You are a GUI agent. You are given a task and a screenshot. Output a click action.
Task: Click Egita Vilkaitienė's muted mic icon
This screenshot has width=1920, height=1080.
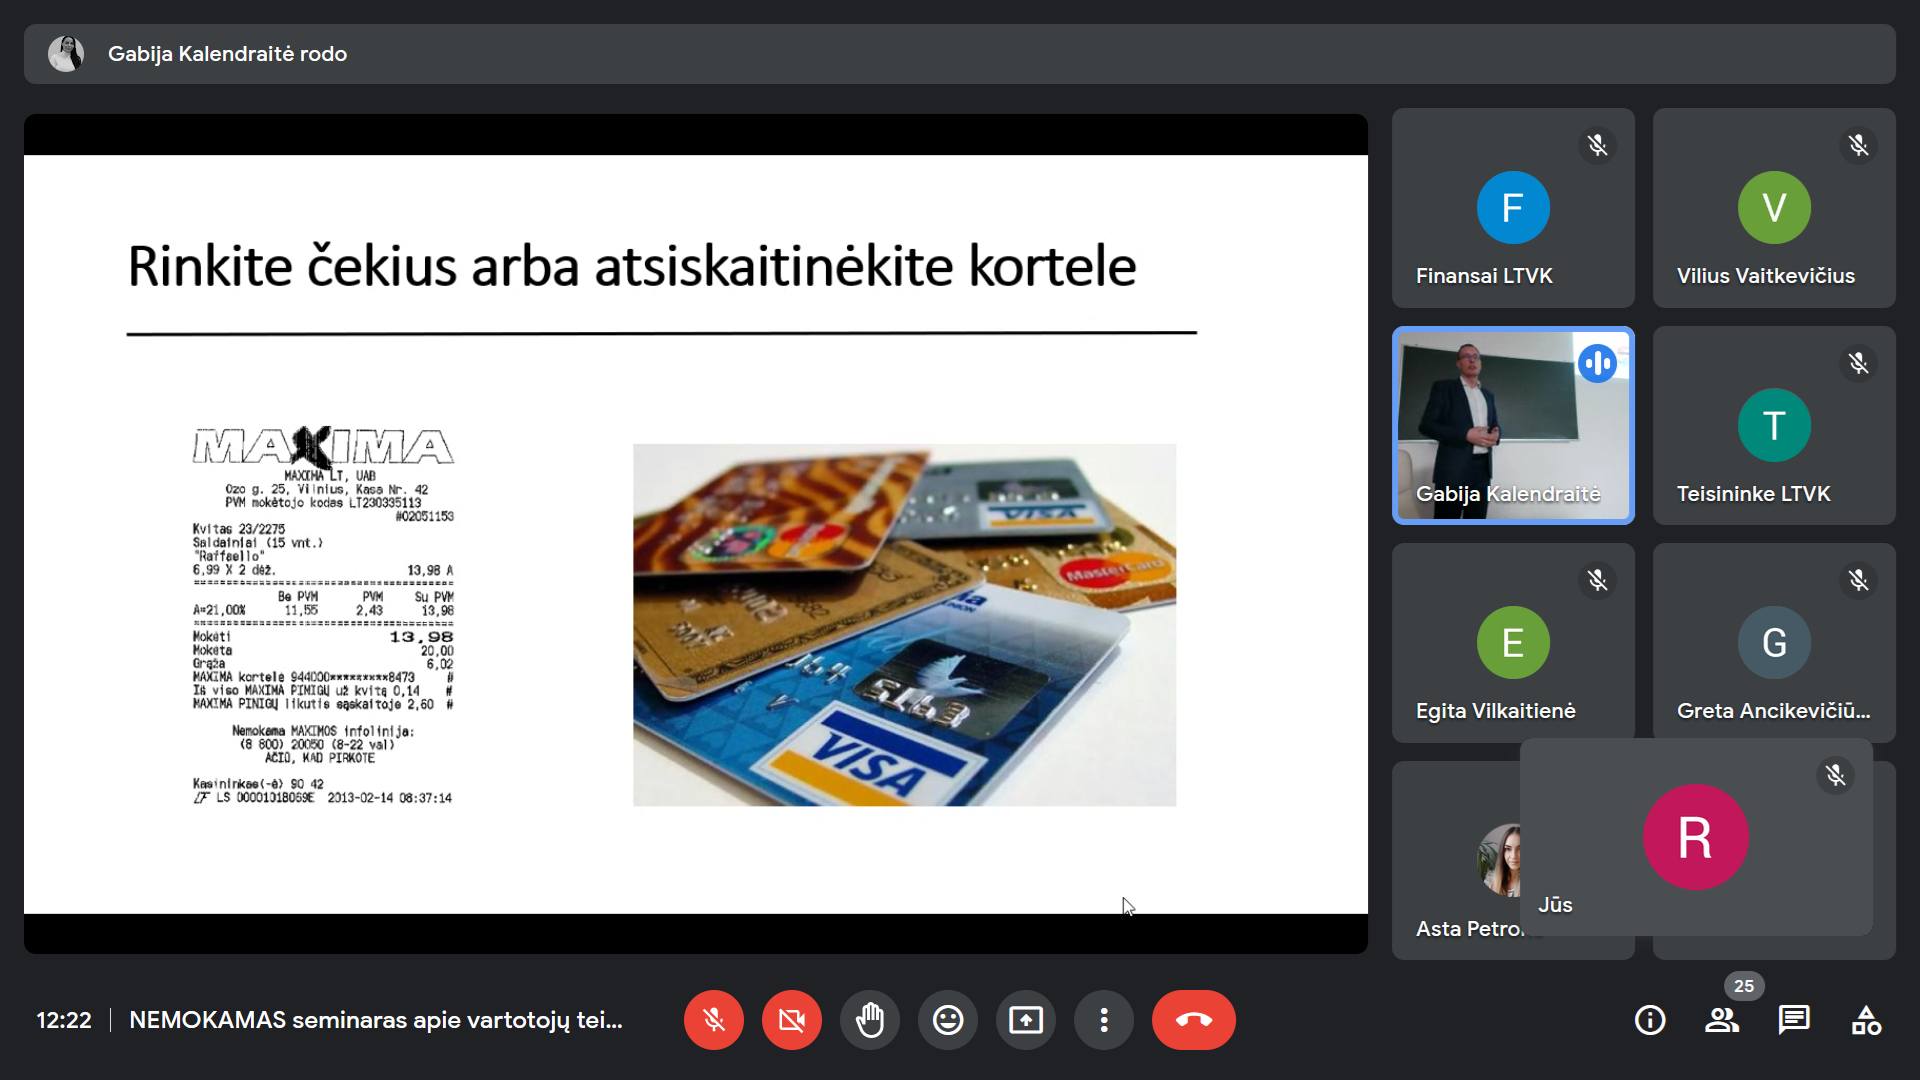[1597, 580]
